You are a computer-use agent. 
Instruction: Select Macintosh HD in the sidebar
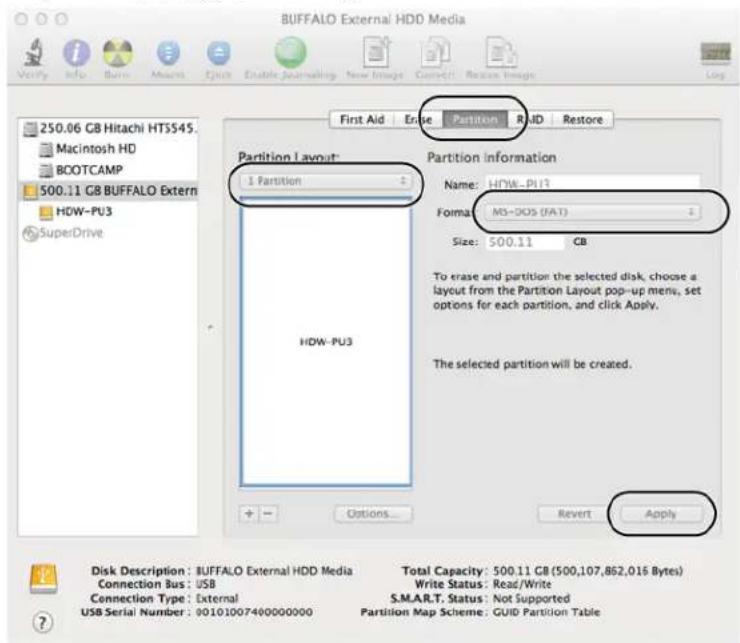pos(108,149)
